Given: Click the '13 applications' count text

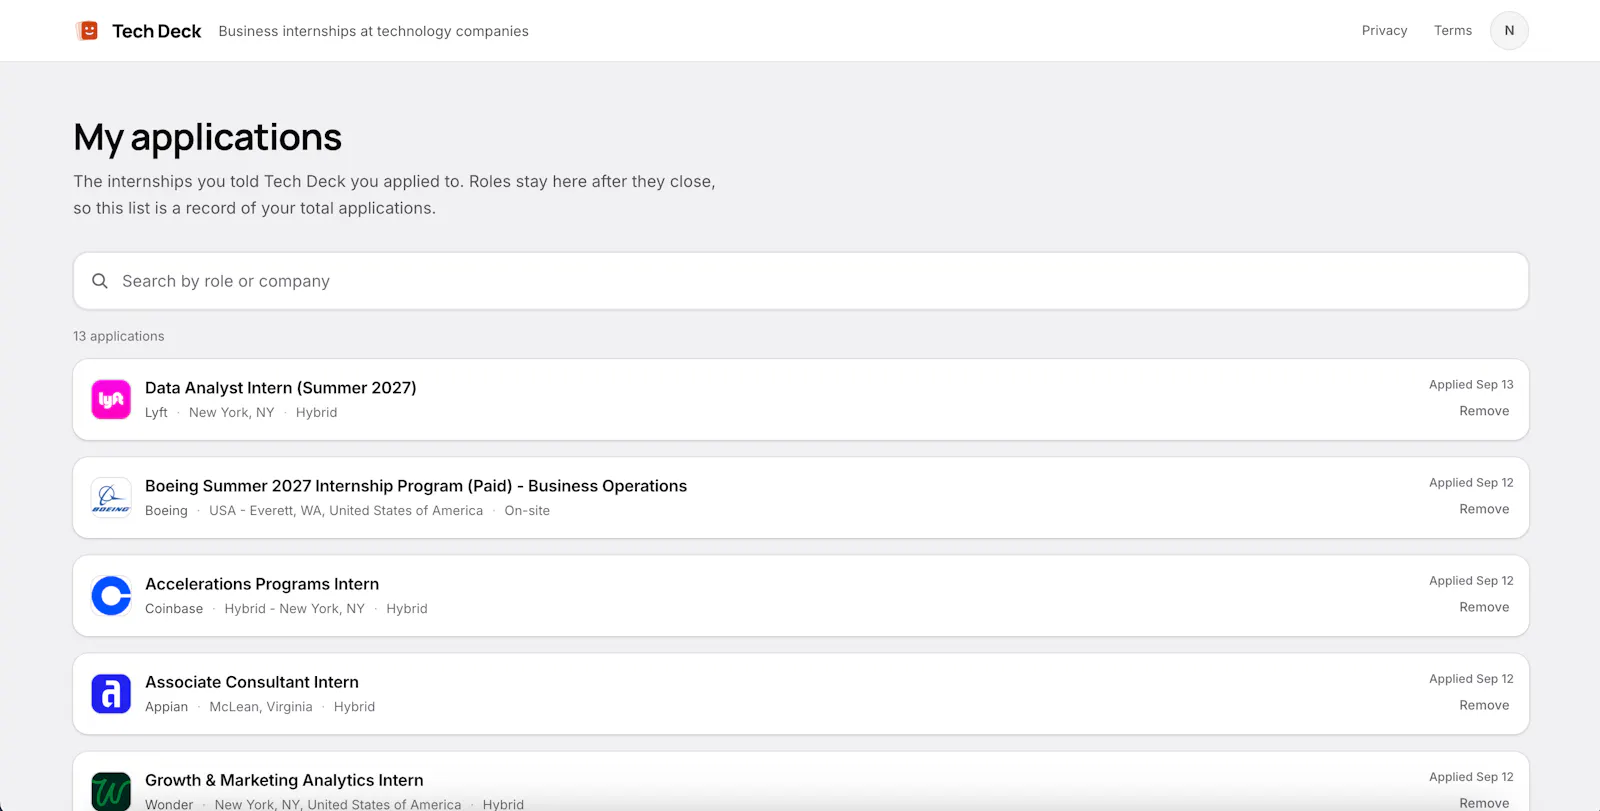Looking at the screenshot, I should pyautogui.click(x=119, y=336).
